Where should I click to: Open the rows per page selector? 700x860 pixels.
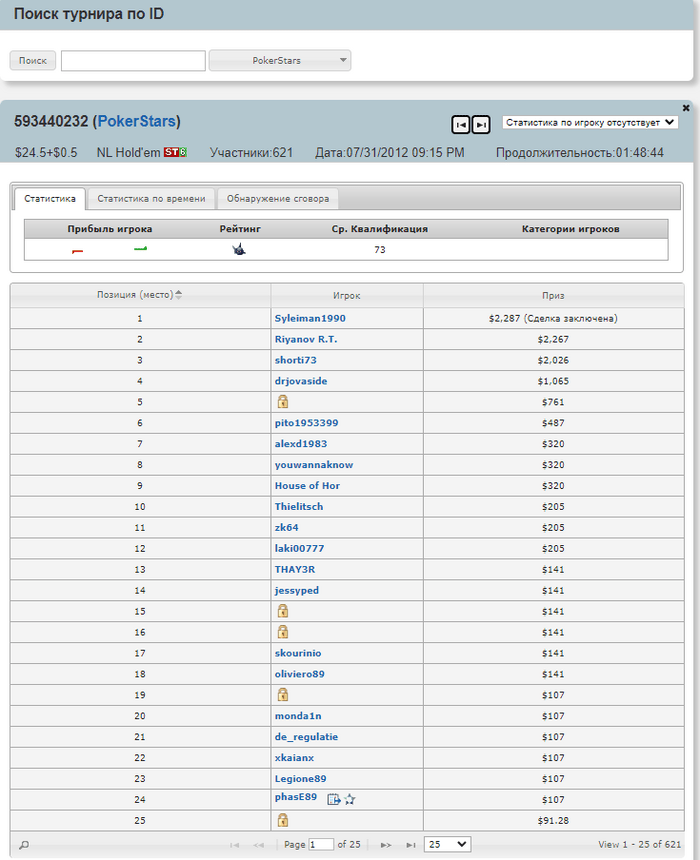tap(448, 844)
